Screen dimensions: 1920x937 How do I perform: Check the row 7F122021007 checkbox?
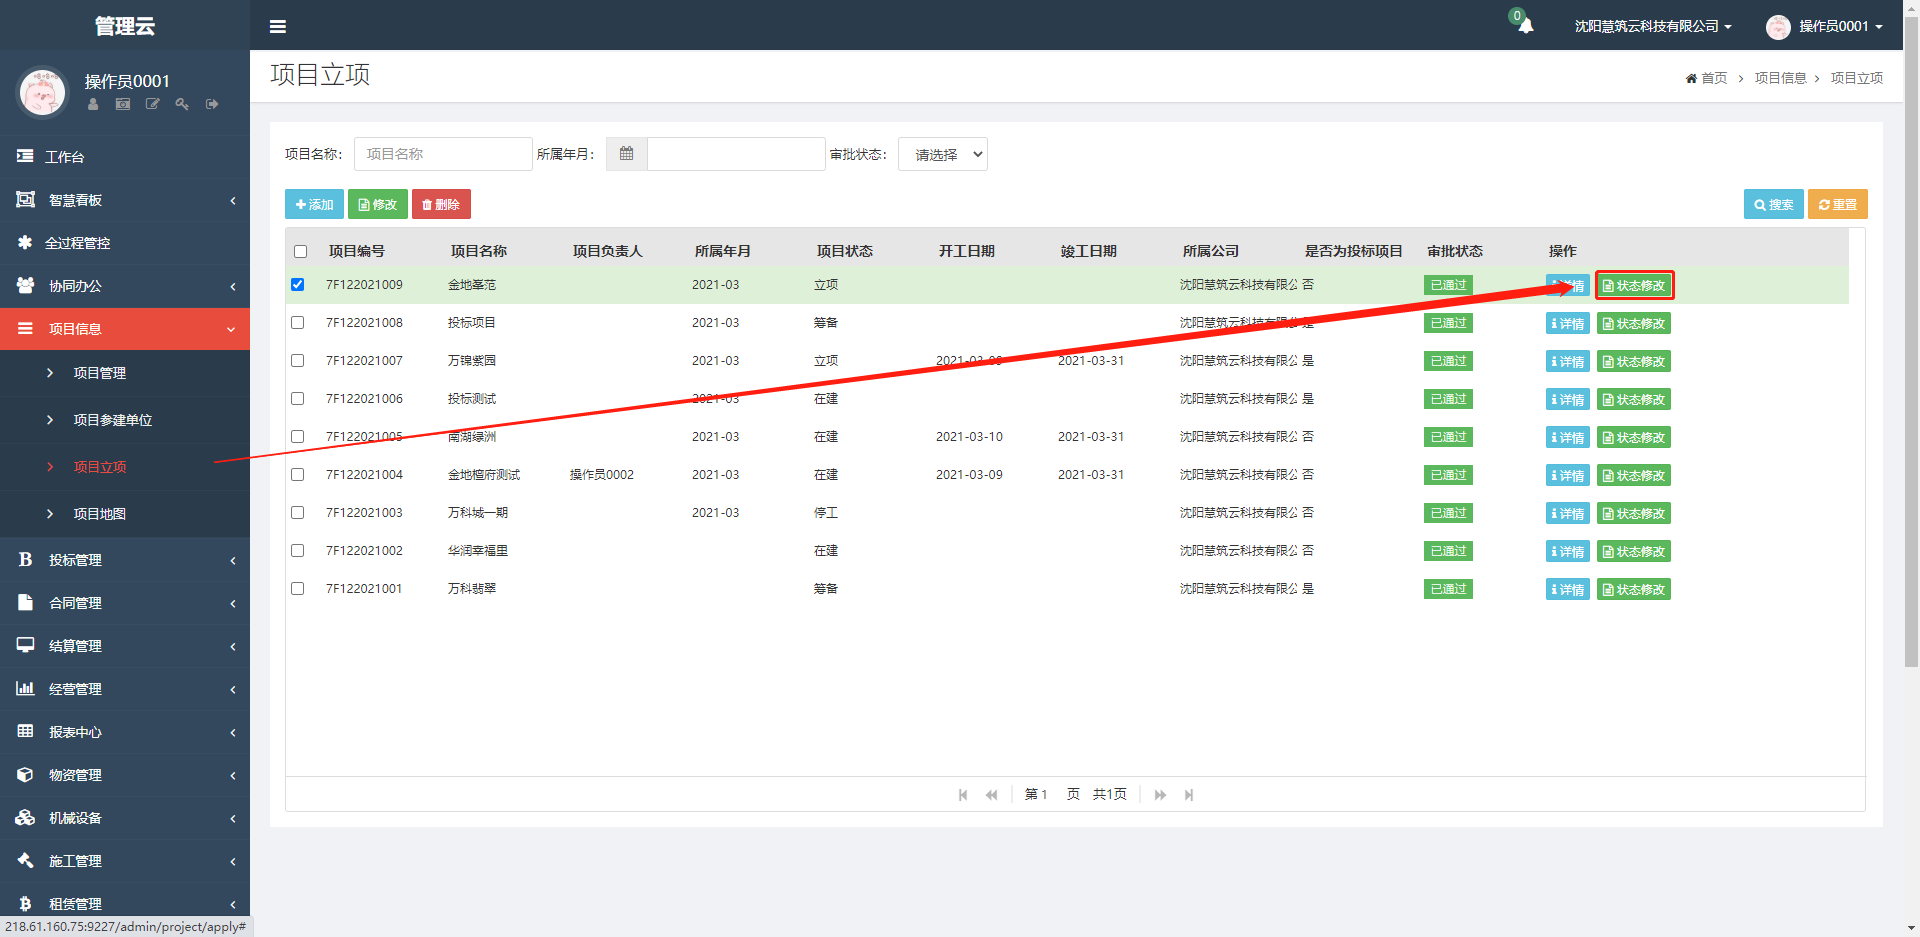pyautogui.click(x=297, y=361)
